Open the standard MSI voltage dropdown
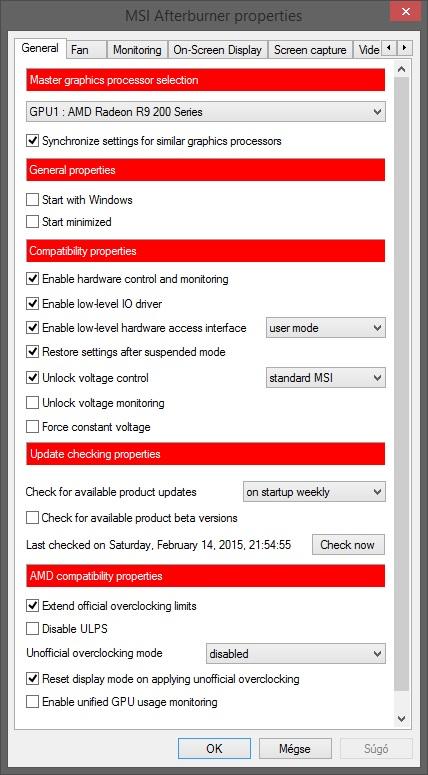Screen dimensions: 428x775 [x=326, y=378]
